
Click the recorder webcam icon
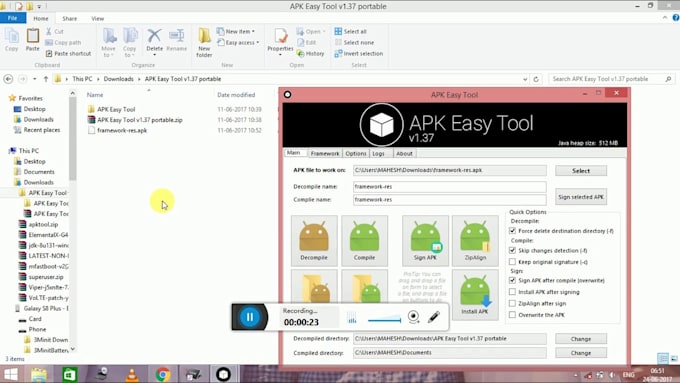pos(414,317)
